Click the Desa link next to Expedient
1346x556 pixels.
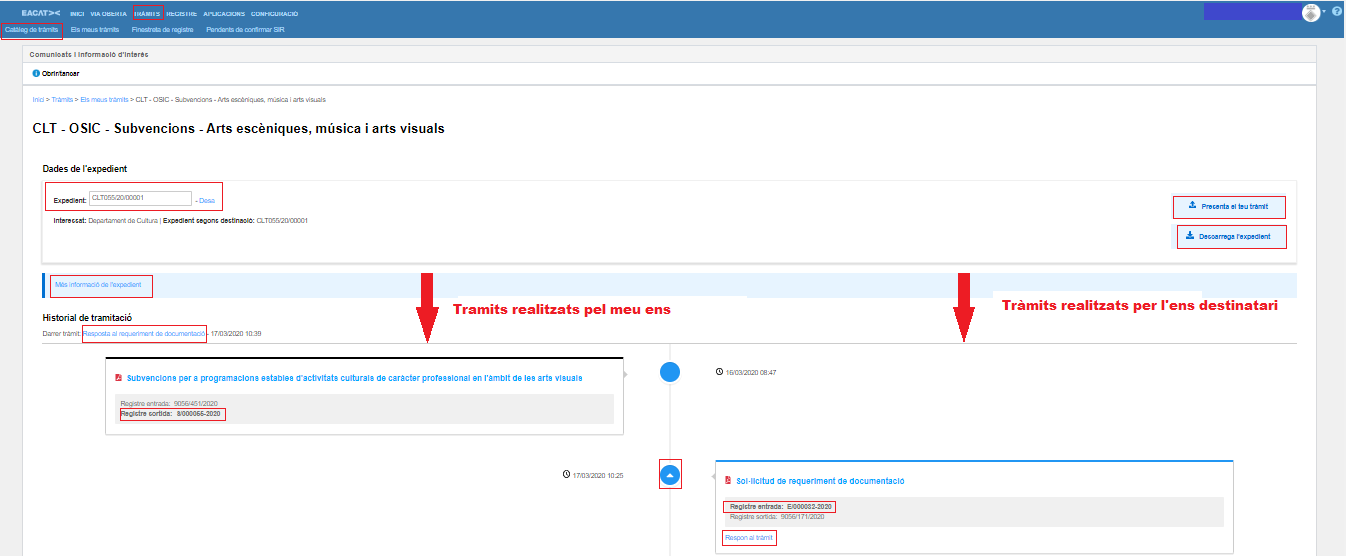point(206,200)
